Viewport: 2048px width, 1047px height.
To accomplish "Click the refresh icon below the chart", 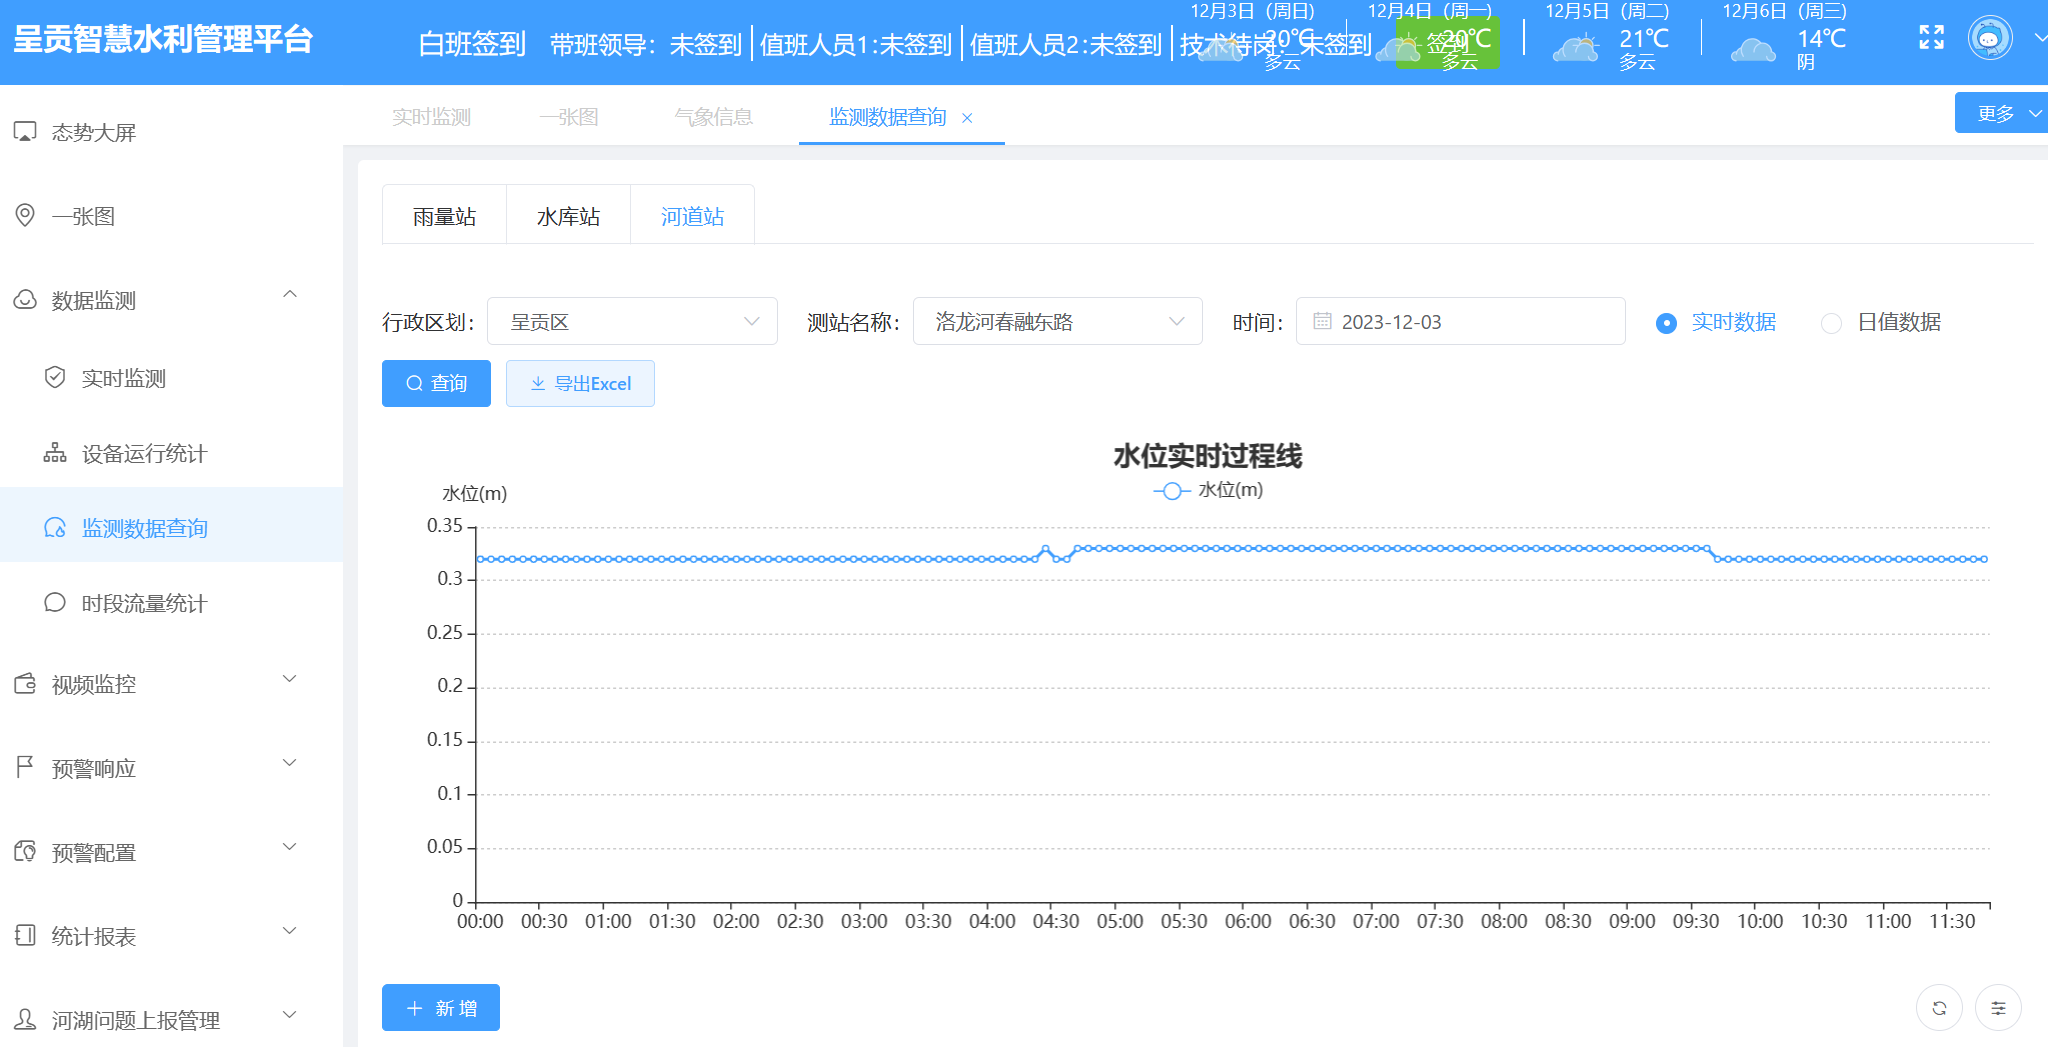I will pyautogui.click(x=1939, y=1008).
